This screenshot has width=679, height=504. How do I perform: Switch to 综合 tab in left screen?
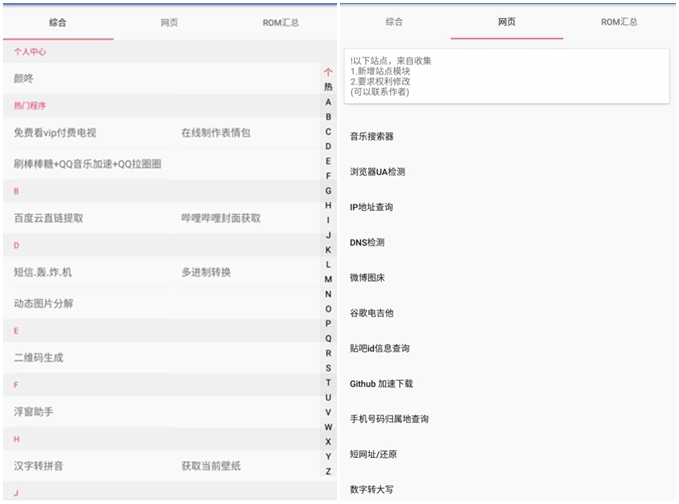(58, 23)
